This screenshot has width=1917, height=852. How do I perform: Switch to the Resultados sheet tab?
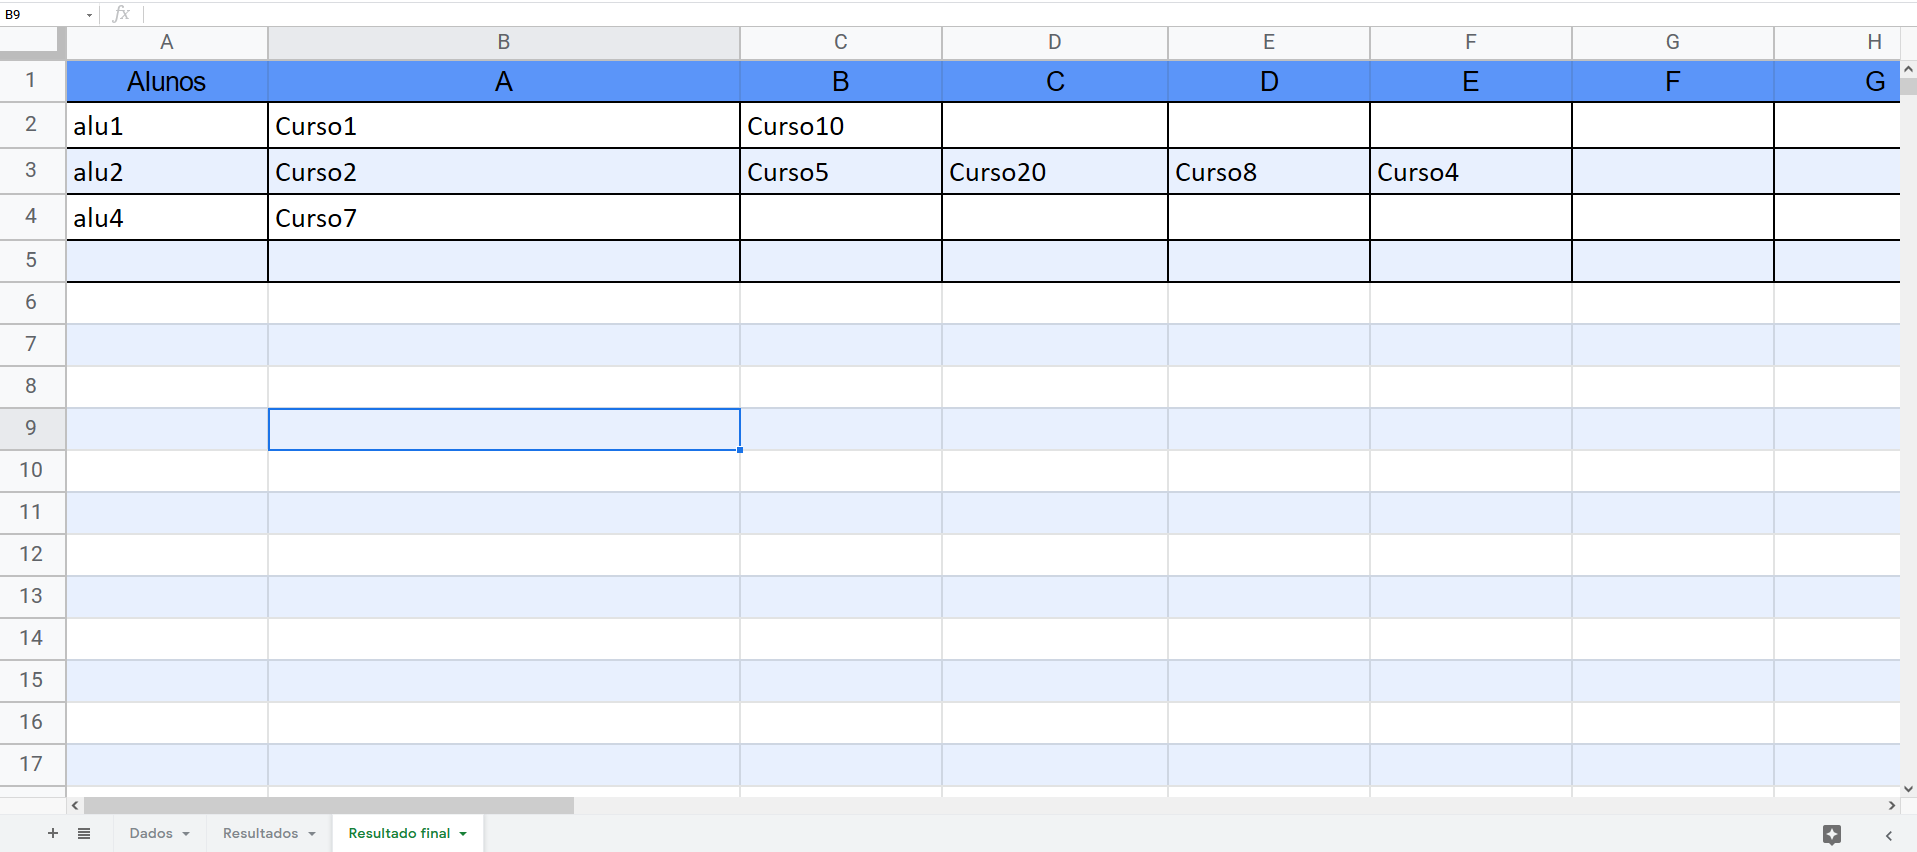point(260,833)
